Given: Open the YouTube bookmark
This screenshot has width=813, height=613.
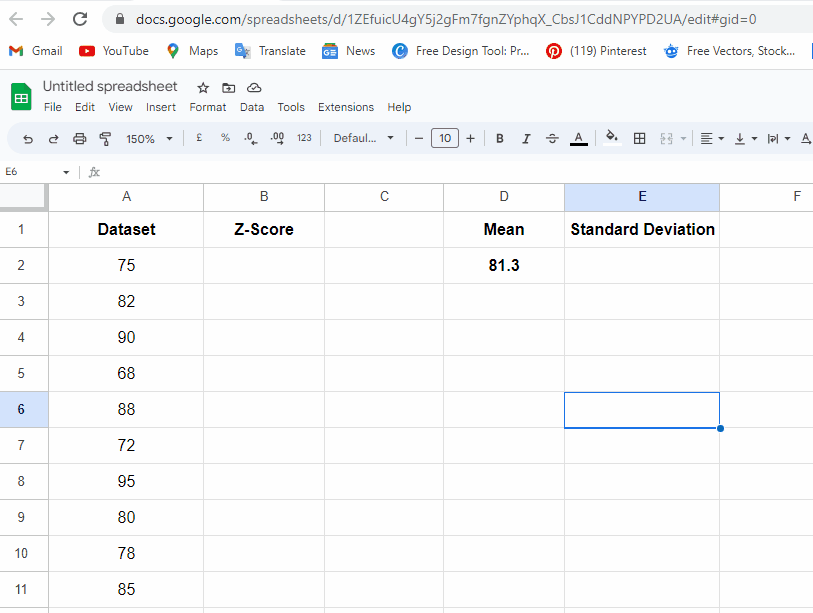Looking at the screenshot, I should tap(114, 51).
